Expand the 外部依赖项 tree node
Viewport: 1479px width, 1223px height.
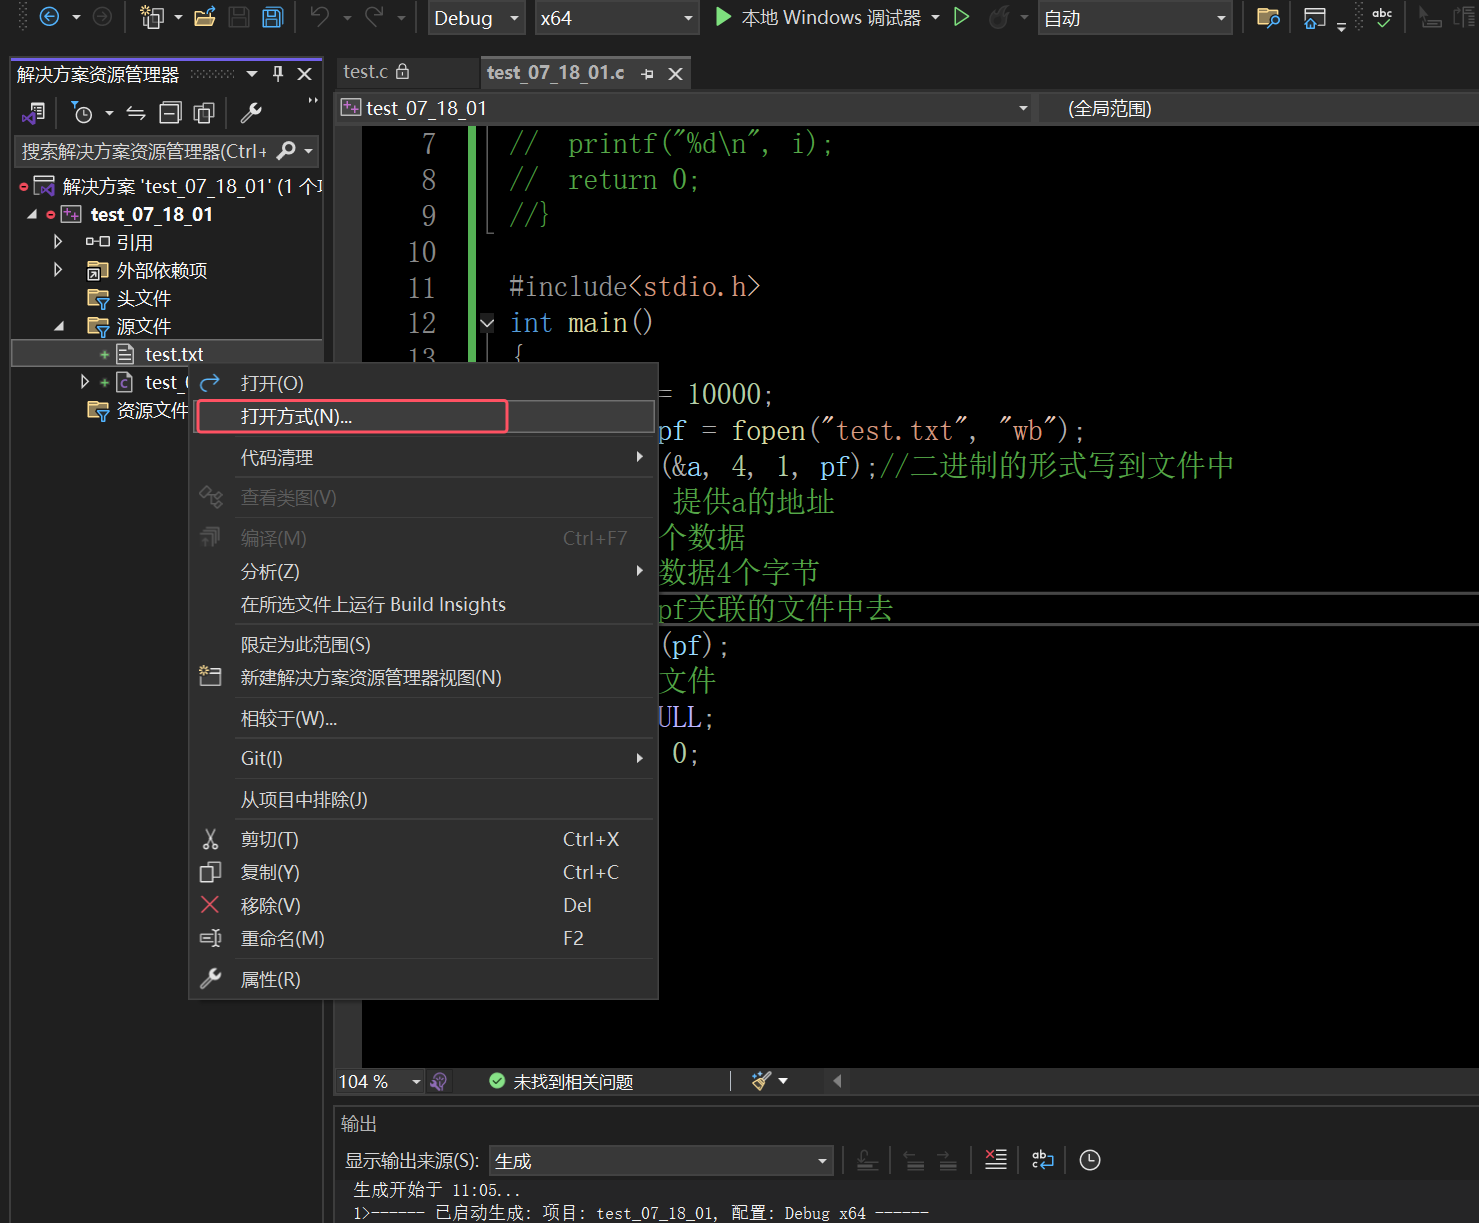(x=58, y=270)
